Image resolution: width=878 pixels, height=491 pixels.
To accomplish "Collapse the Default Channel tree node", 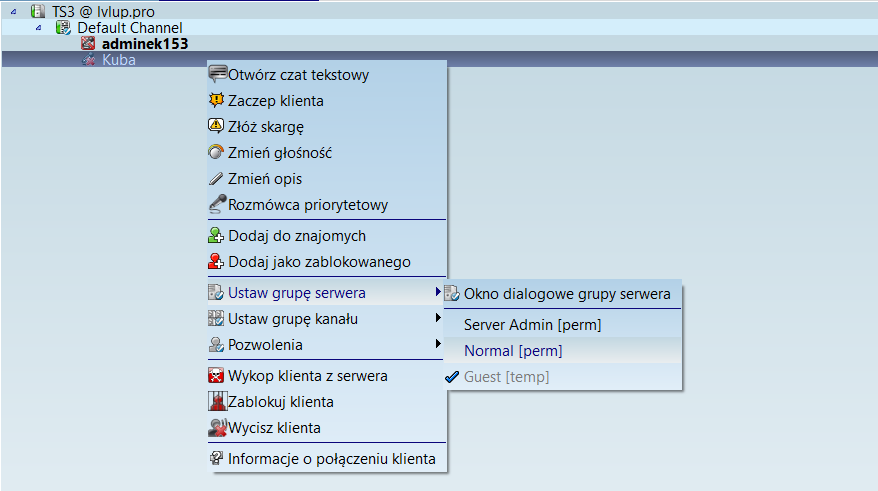I will coord(39,28).
